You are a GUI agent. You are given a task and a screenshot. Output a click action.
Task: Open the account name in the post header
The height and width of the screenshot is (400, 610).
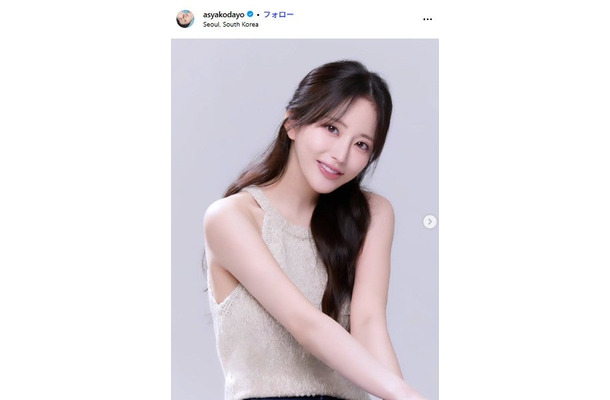224,14
